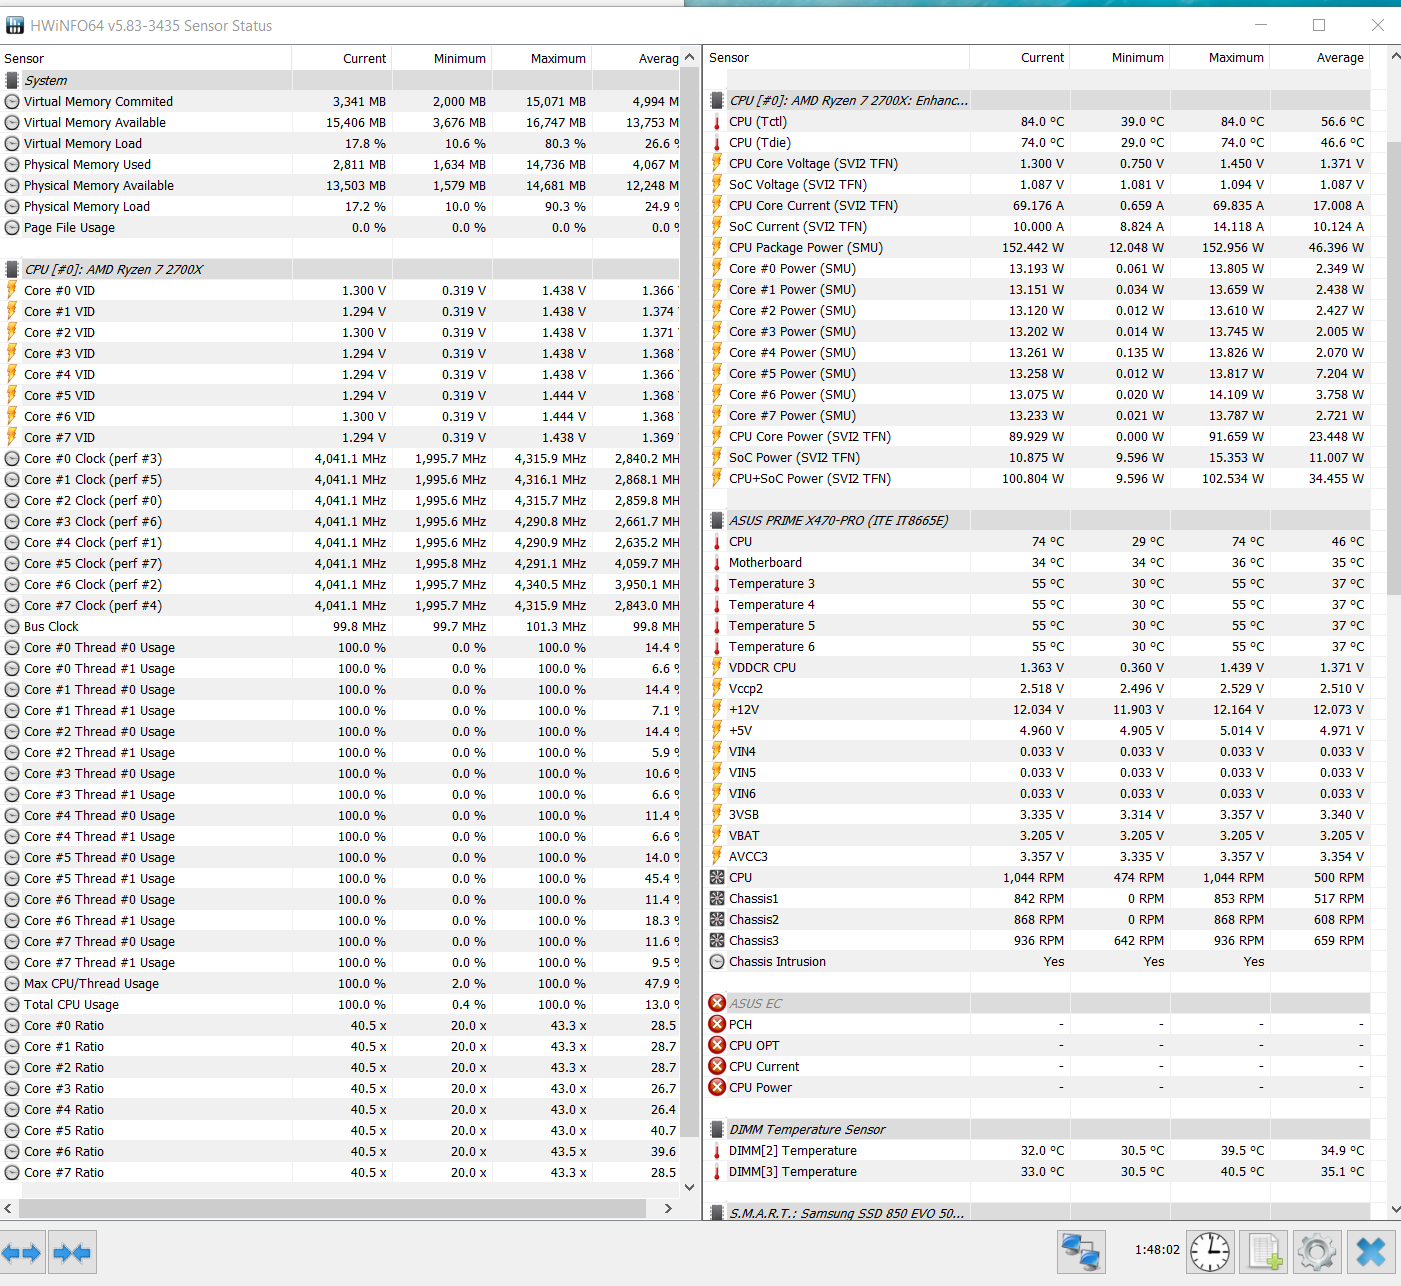
Task: Select the Physical Memory Load row
Action: point(340,206)
